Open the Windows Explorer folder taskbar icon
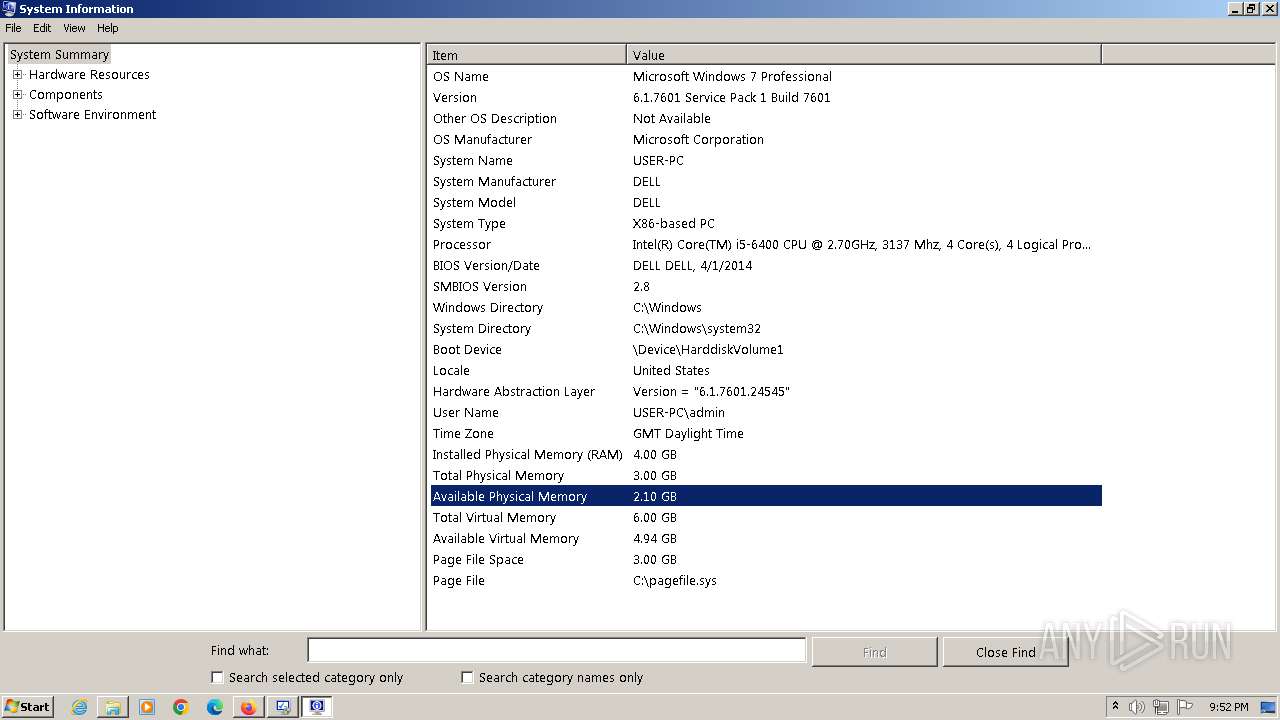This screenshot has height=720, width=1280. [x=113, y=707]
